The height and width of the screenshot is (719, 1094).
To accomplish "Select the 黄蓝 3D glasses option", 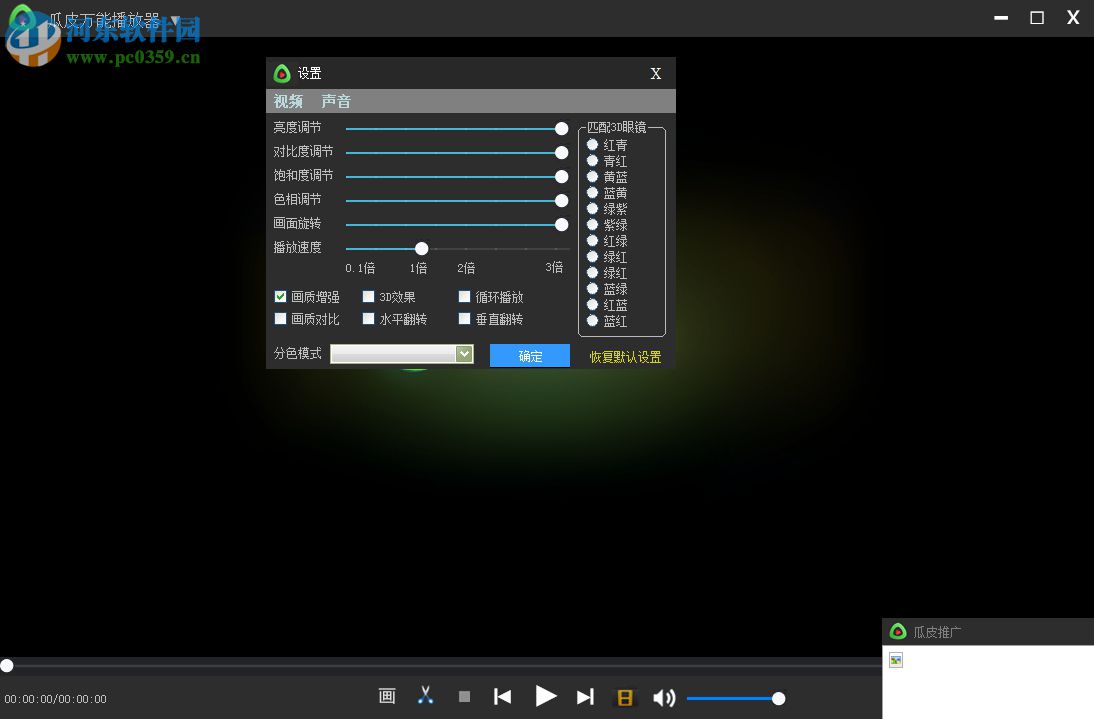I will (592, 176).
